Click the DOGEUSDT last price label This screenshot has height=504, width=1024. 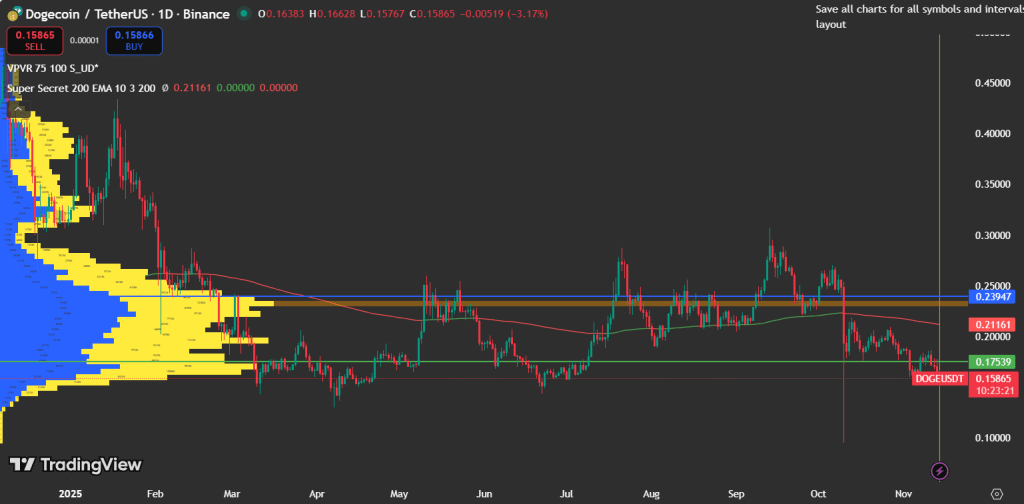tap(940, 378)
